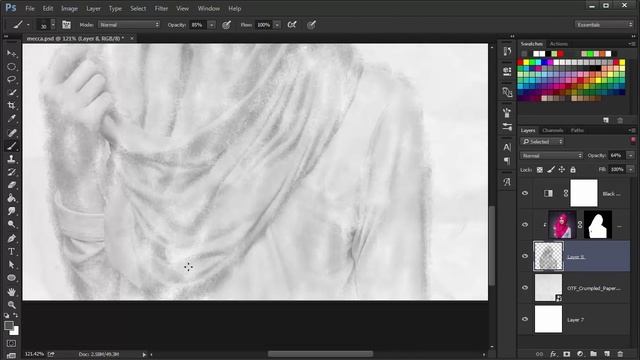Viewport: 640px width, 360px height.
Task: Open the Essentials workspace dropdown
Action: [604, 25]
